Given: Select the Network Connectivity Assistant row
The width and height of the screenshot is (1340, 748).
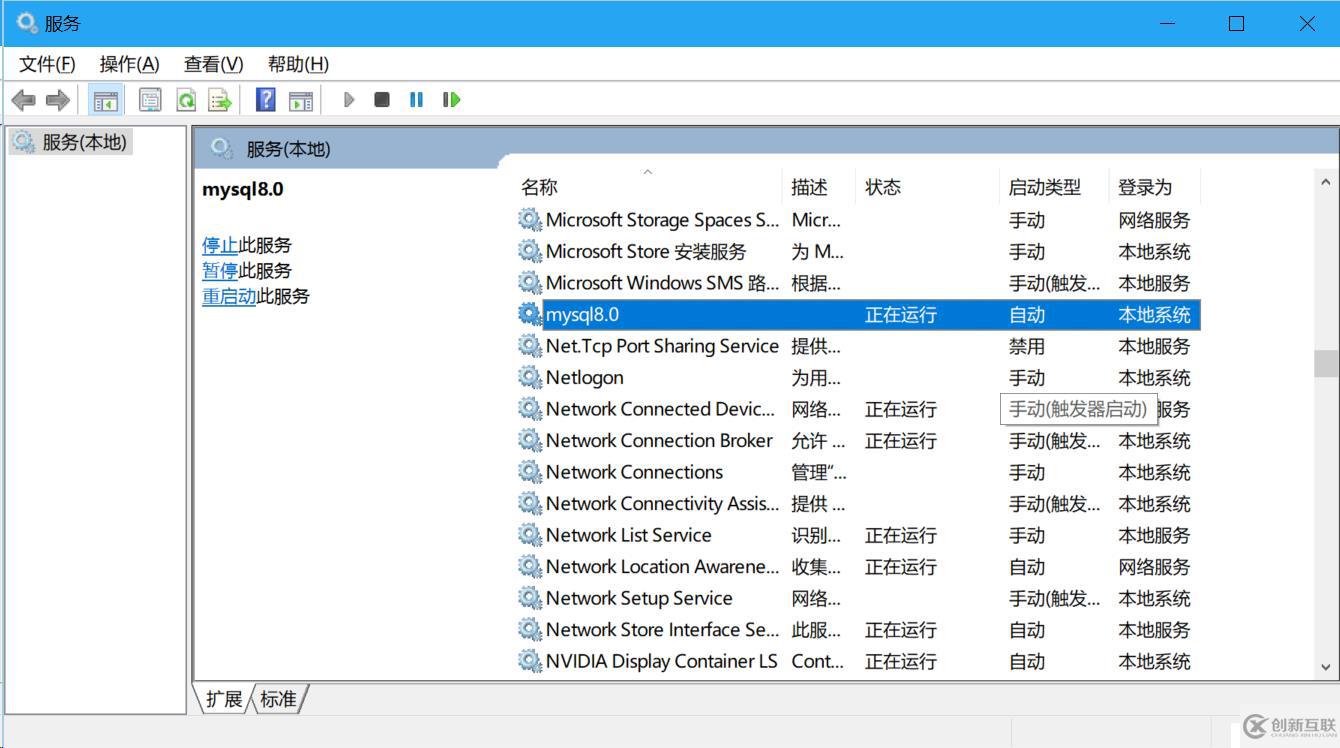Looking at the screenshot, I should coord(858,504).
